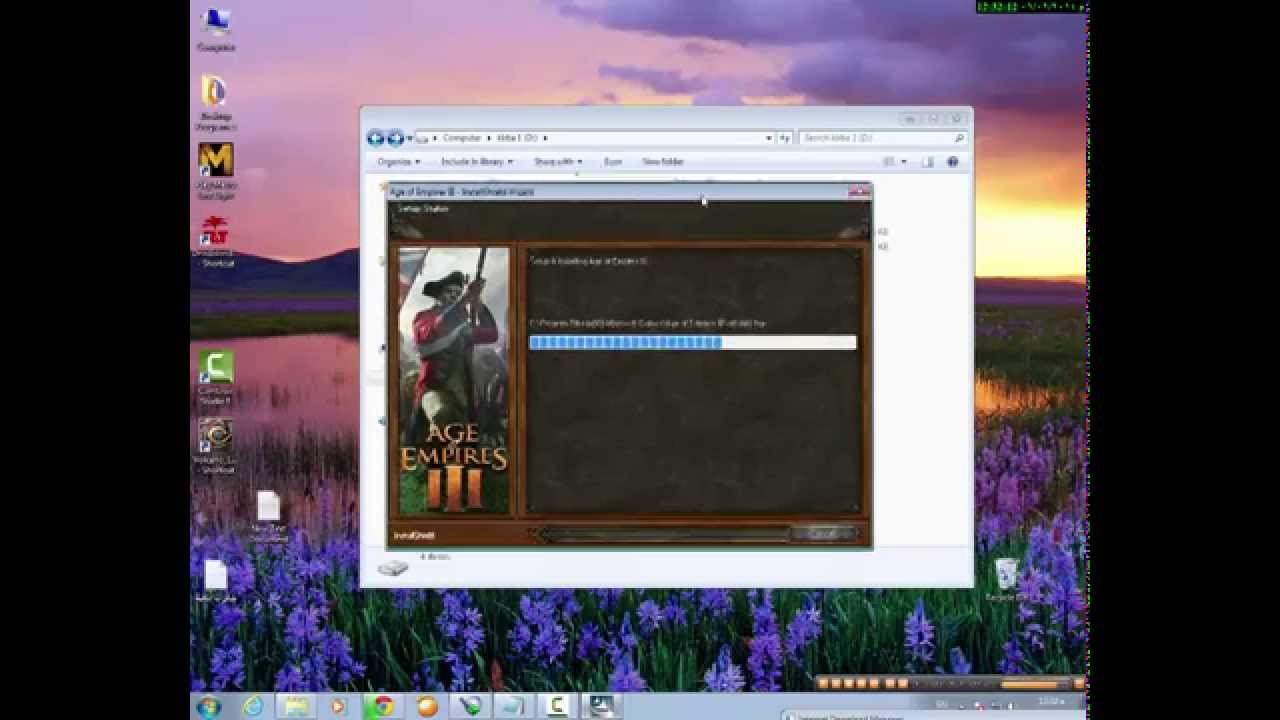1280x720 pixels.
Task: Click New folder in Explorer toolbar
Action: (x=663, y=162)
